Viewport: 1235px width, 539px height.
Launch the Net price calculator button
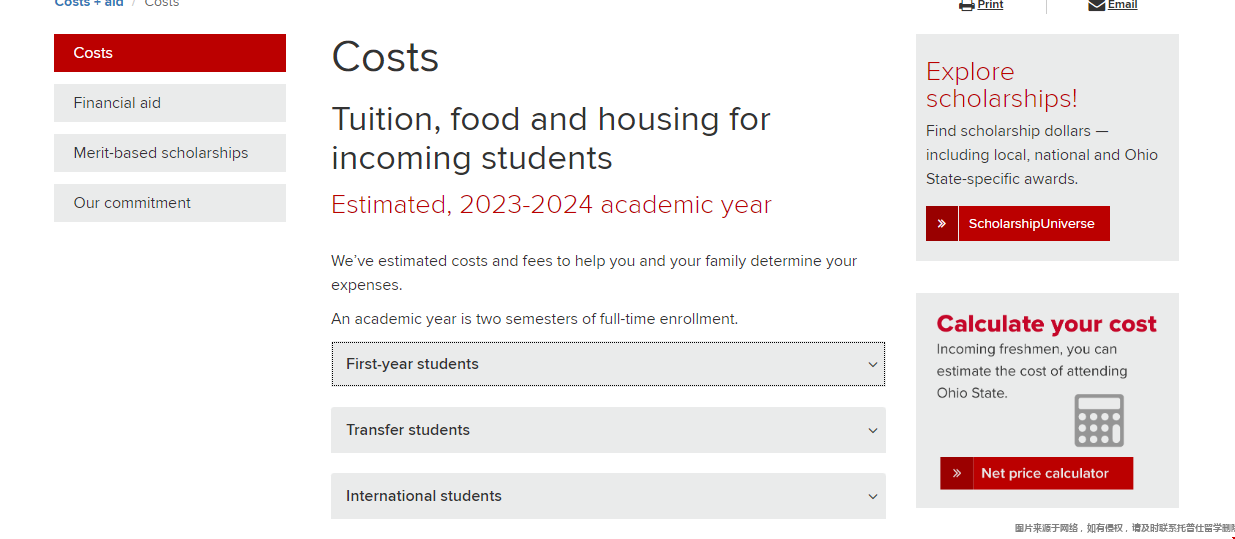pyautogui.click(x=1036, y=473)
